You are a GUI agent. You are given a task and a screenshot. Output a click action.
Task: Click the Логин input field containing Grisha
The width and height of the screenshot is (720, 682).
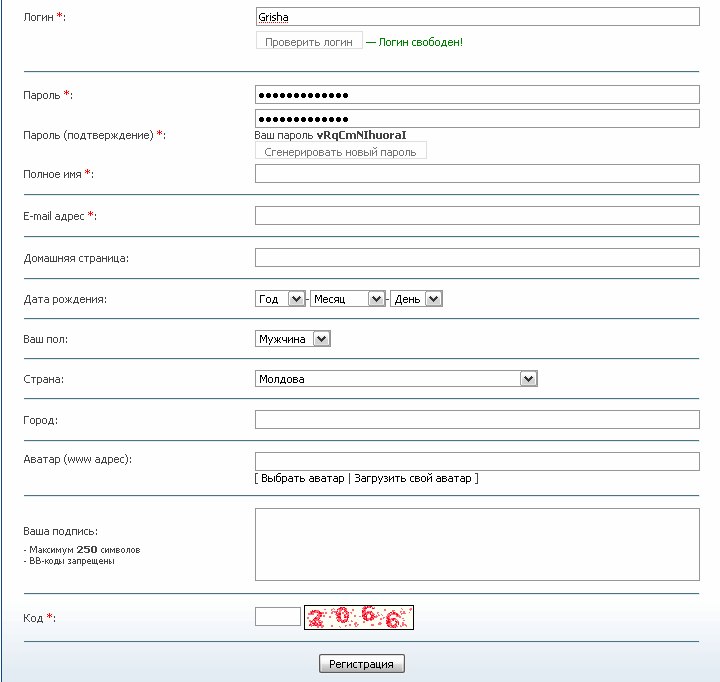[477, 17]
